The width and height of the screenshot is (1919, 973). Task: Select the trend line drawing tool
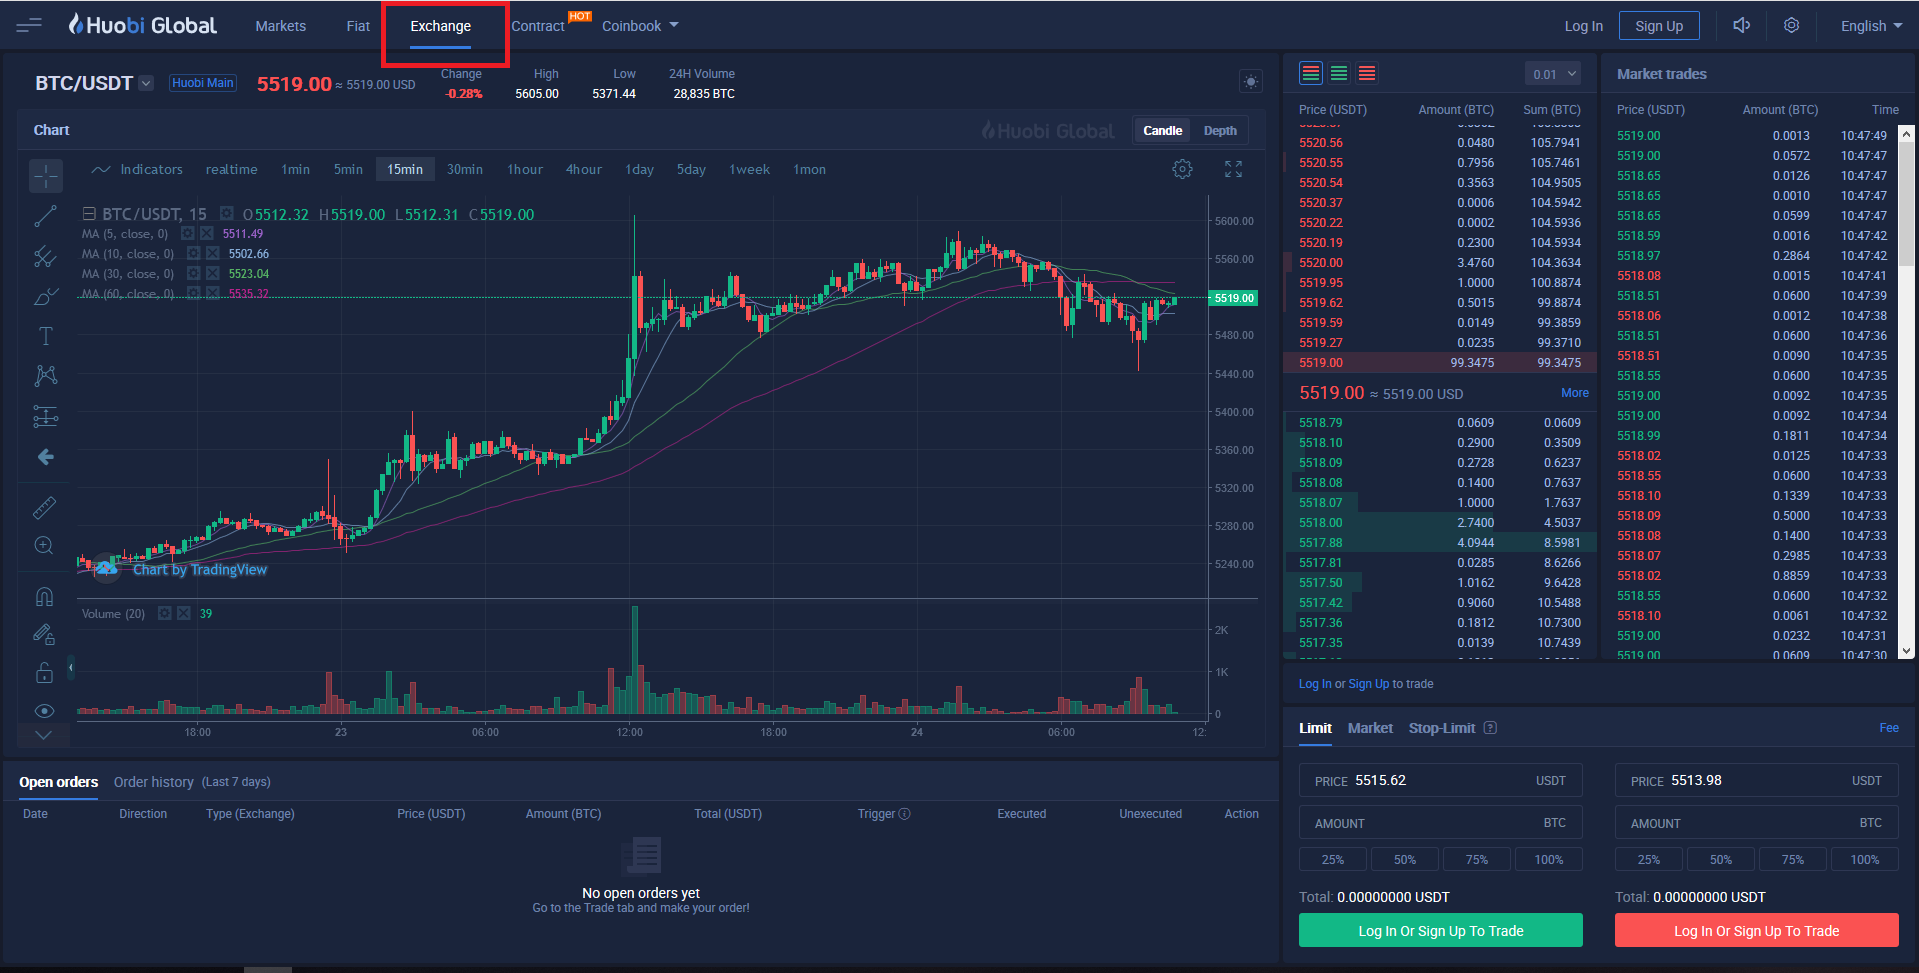(x=45, y=216)
